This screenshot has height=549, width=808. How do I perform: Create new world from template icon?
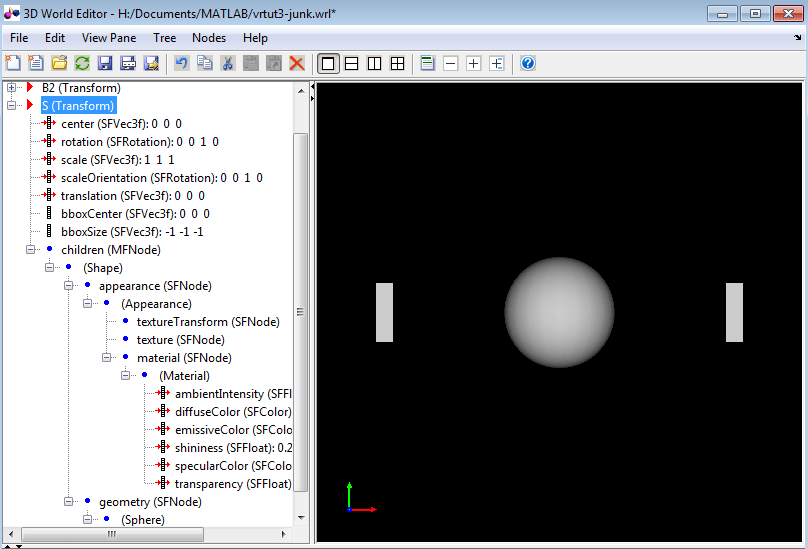[36, 63]
